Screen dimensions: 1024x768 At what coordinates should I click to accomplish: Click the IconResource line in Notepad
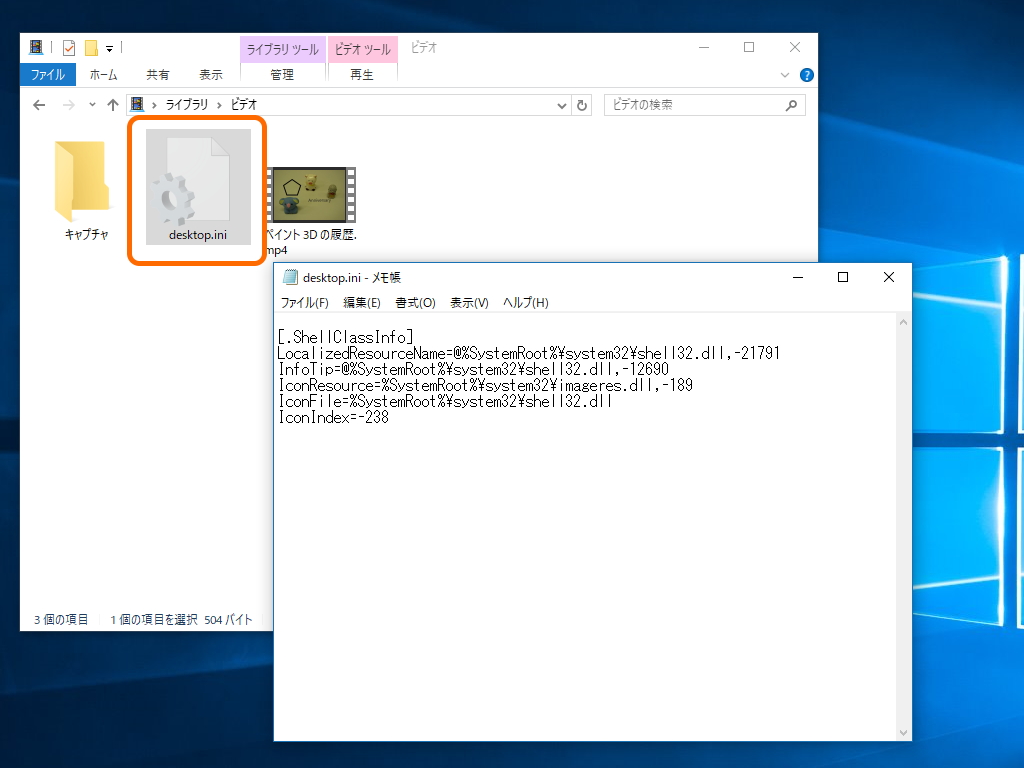(x=485, y=385)
